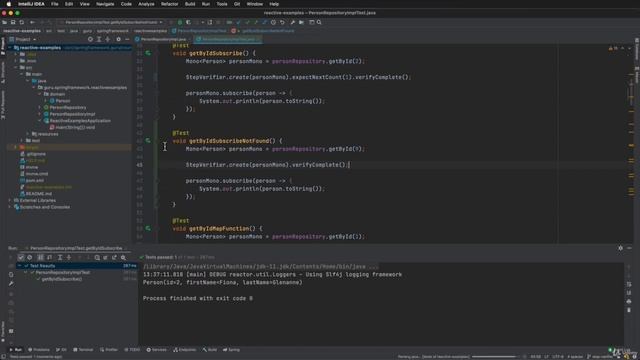This screenshot has width=640, height=360.
Task: Click progress bar in status bar
Action: point(494,357)
